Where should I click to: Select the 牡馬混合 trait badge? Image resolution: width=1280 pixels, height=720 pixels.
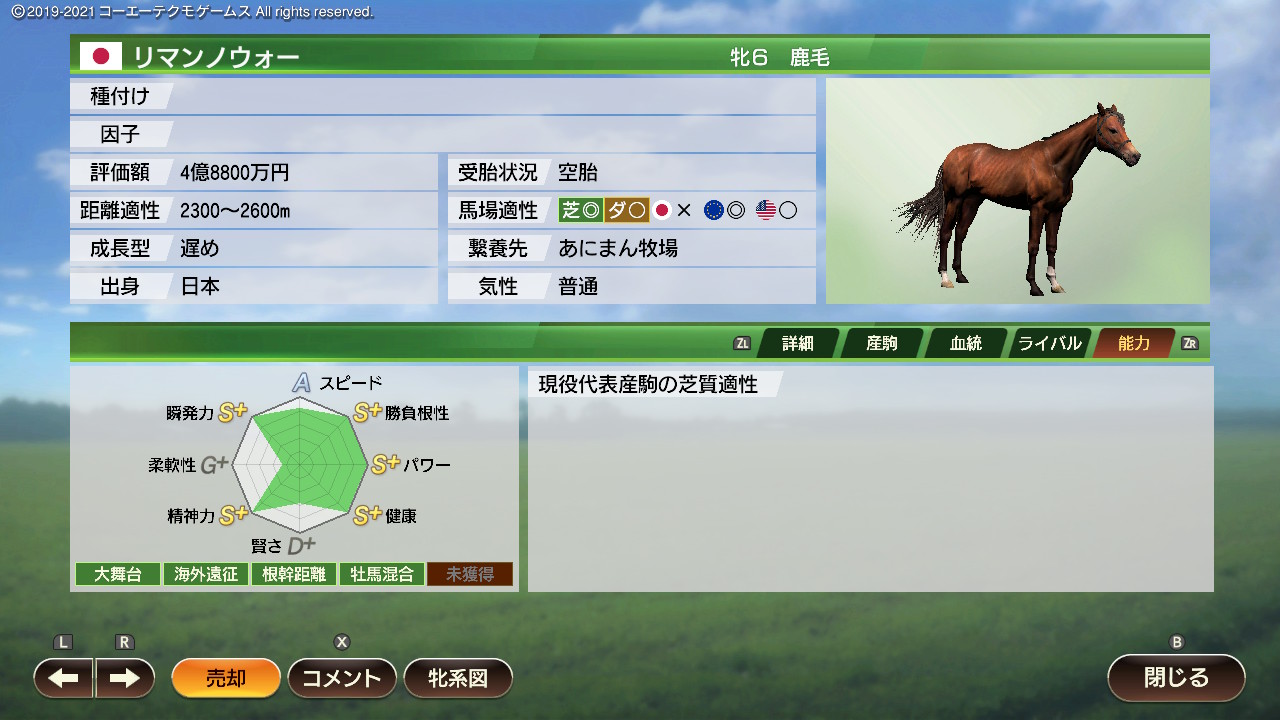pos(382,574)
